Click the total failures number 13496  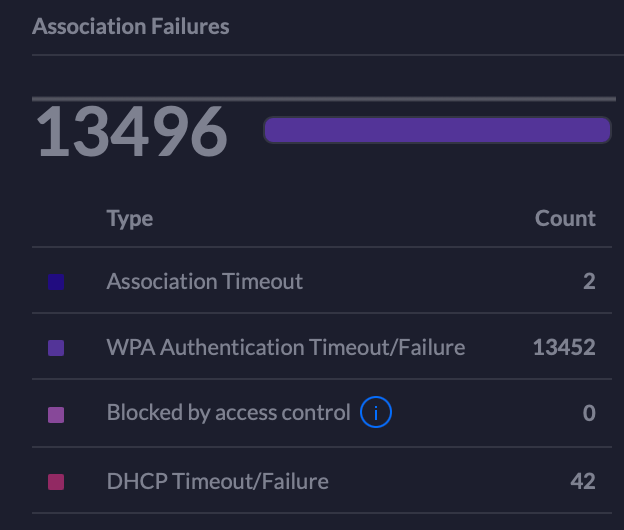[132, 132]
